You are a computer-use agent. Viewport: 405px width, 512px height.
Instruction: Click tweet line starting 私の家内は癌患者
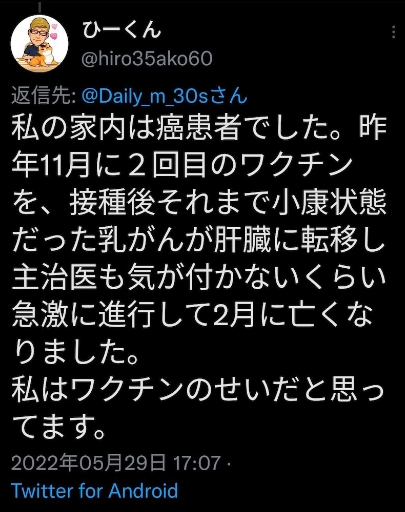[x=199, y=128]
